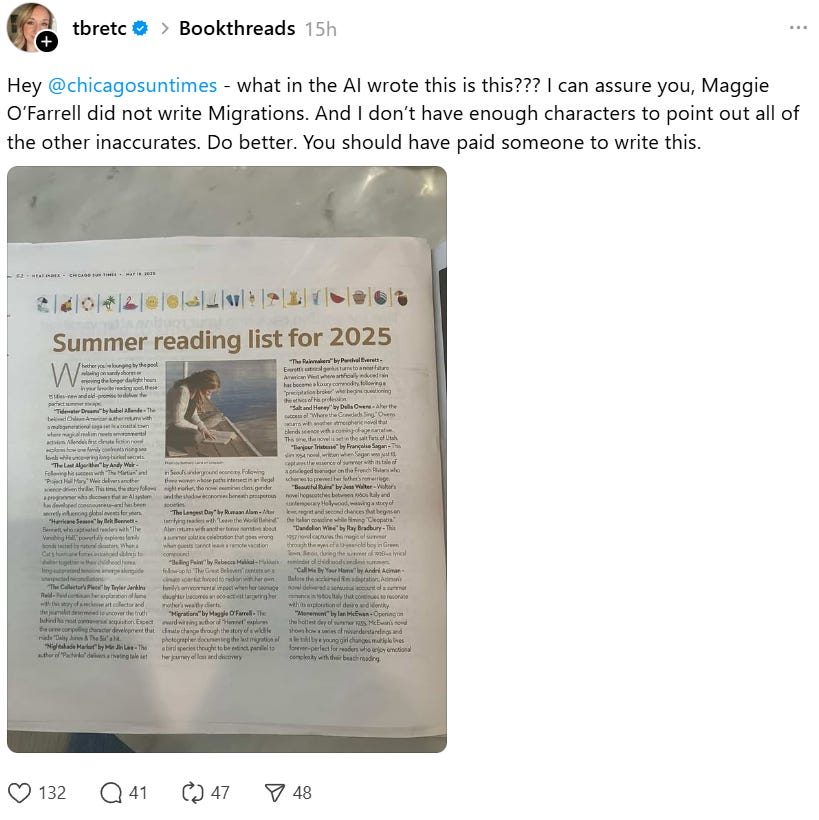Open tbretc username link
This screenshot has width=819, height=820.
coord(99,28)
